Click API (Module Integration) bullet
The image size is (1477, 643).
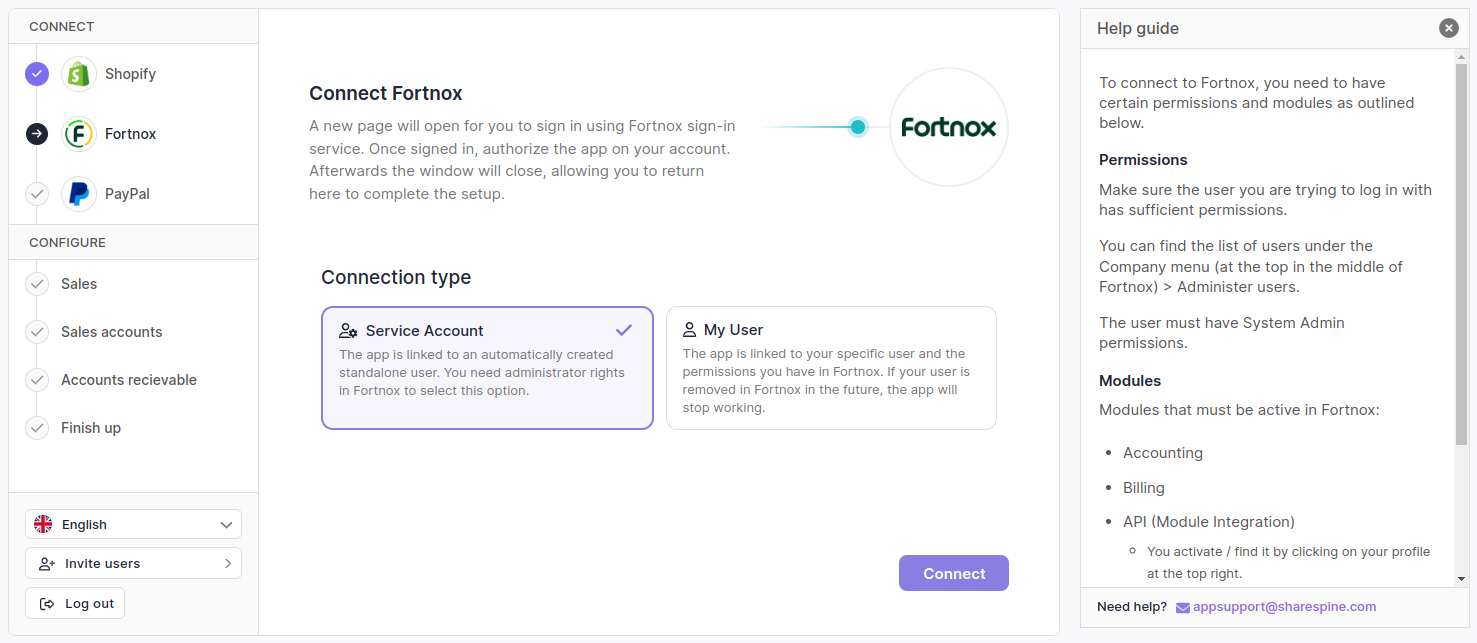pos(1209,522)
